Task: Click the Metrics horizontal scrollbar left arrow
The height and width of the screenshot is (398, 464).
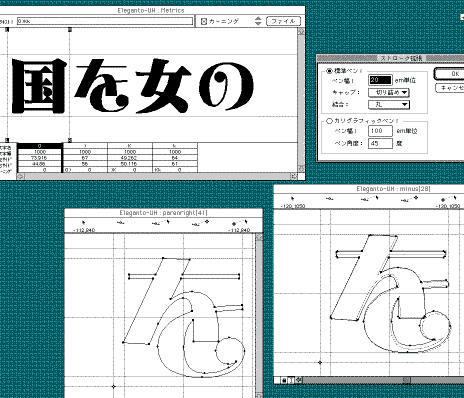Action: pos(20,176)
